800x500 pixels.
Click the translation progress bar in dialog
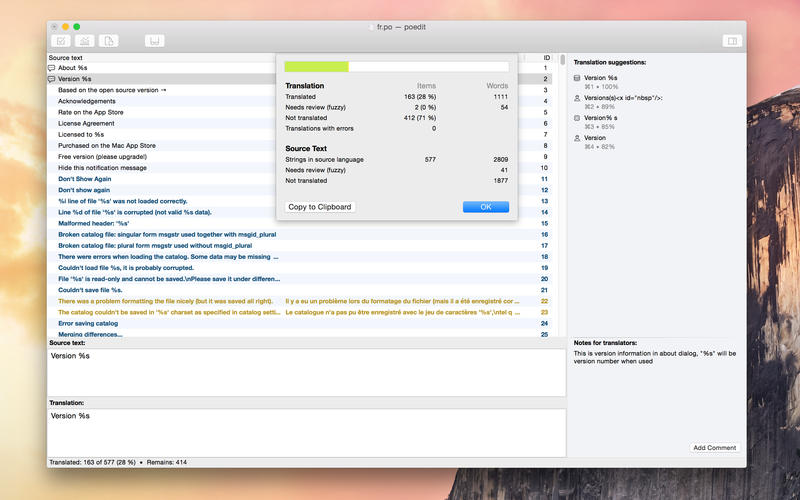[x=396, y=66]
